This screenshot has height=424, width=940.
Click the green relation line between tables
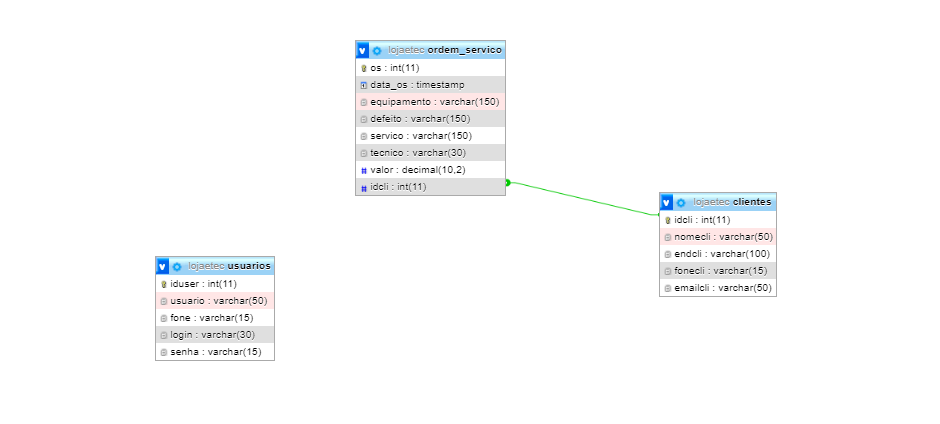(582, 198)
